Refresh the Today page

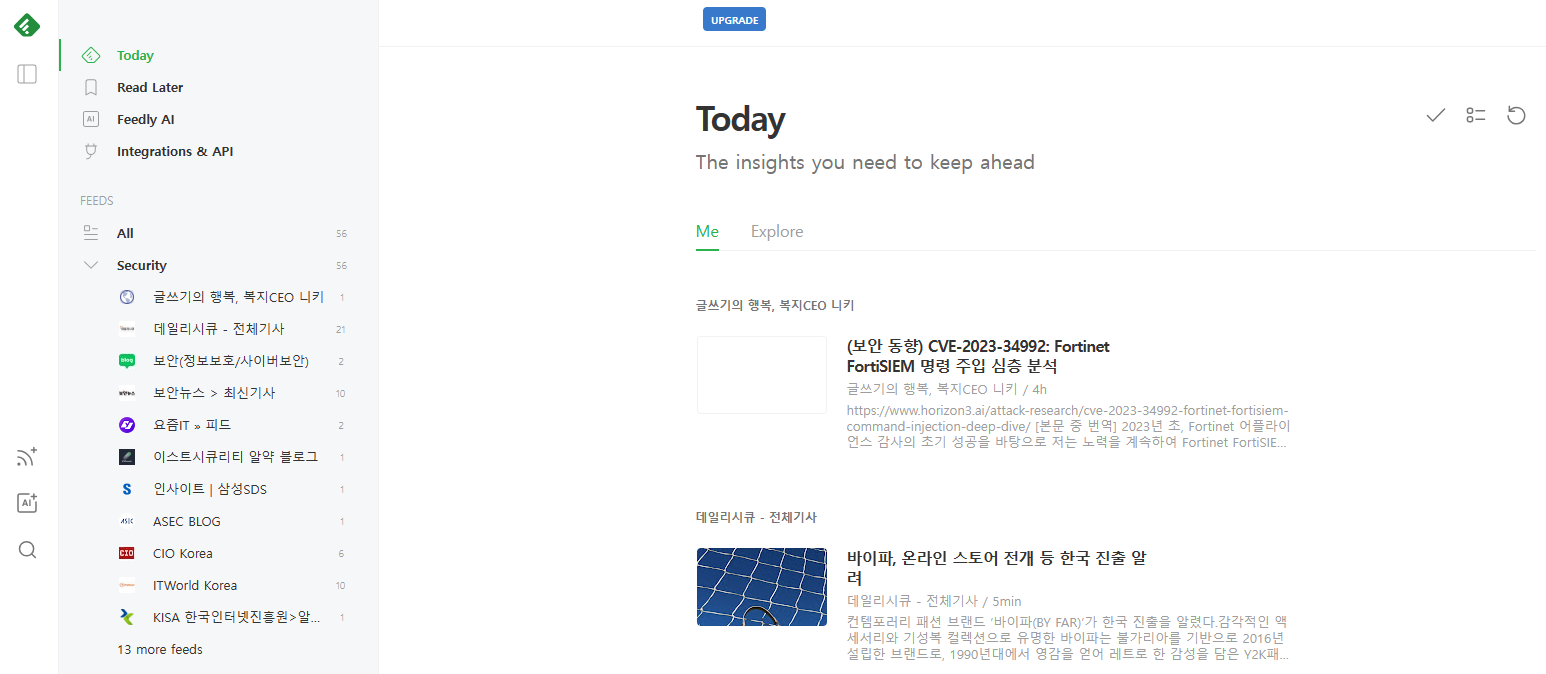coord(1516,115)
